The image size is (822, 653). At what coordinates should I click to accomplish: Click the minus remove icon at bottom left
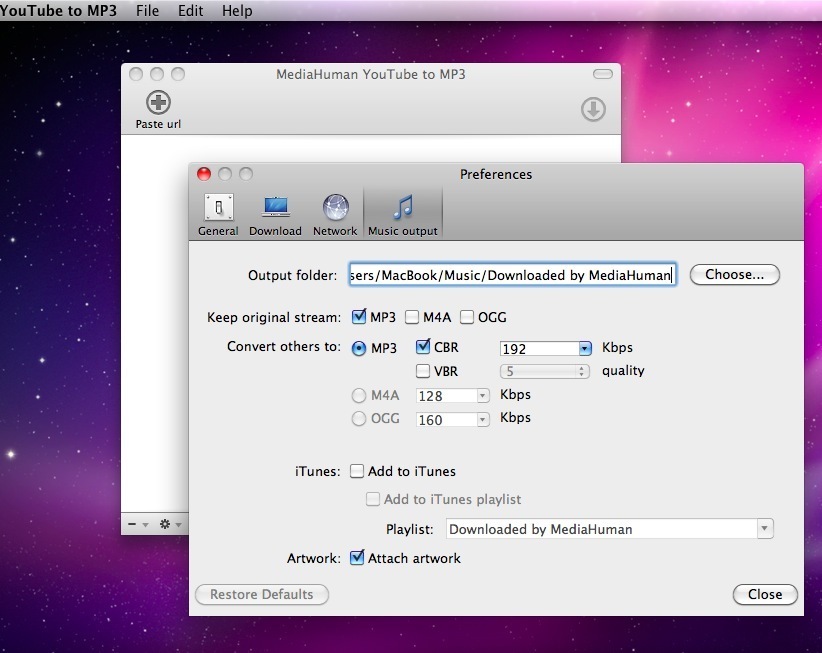click(x=133, y=524)
